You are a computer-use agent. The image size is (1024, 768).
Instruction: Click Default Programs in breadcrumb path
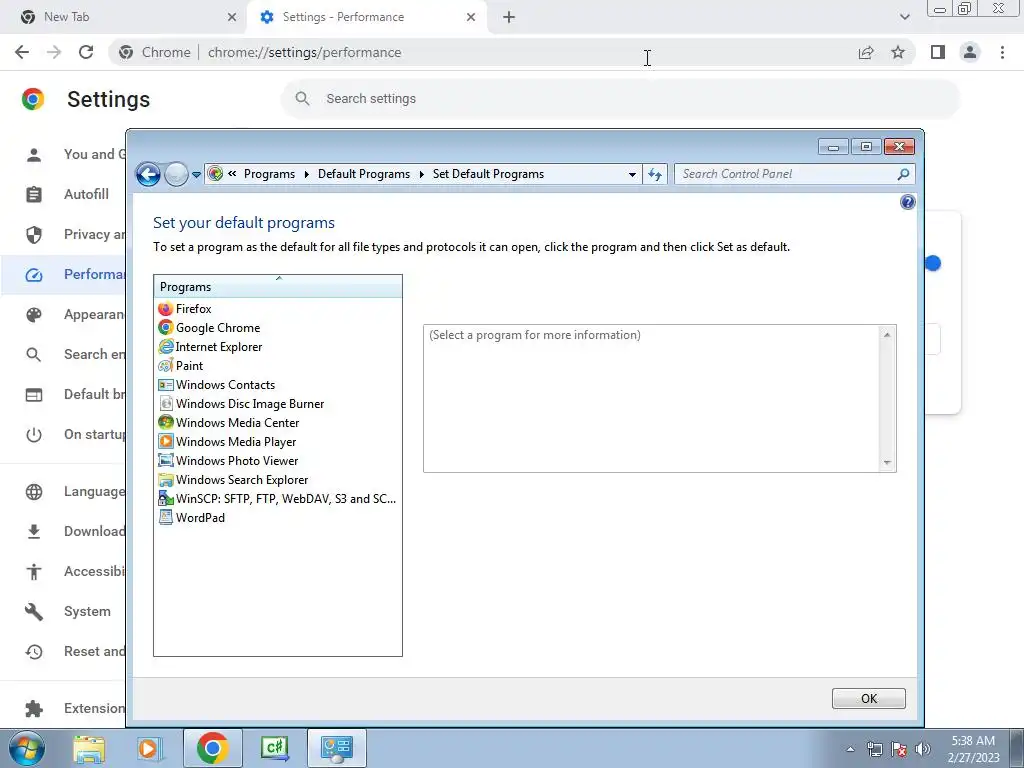[x=364, y=174]
